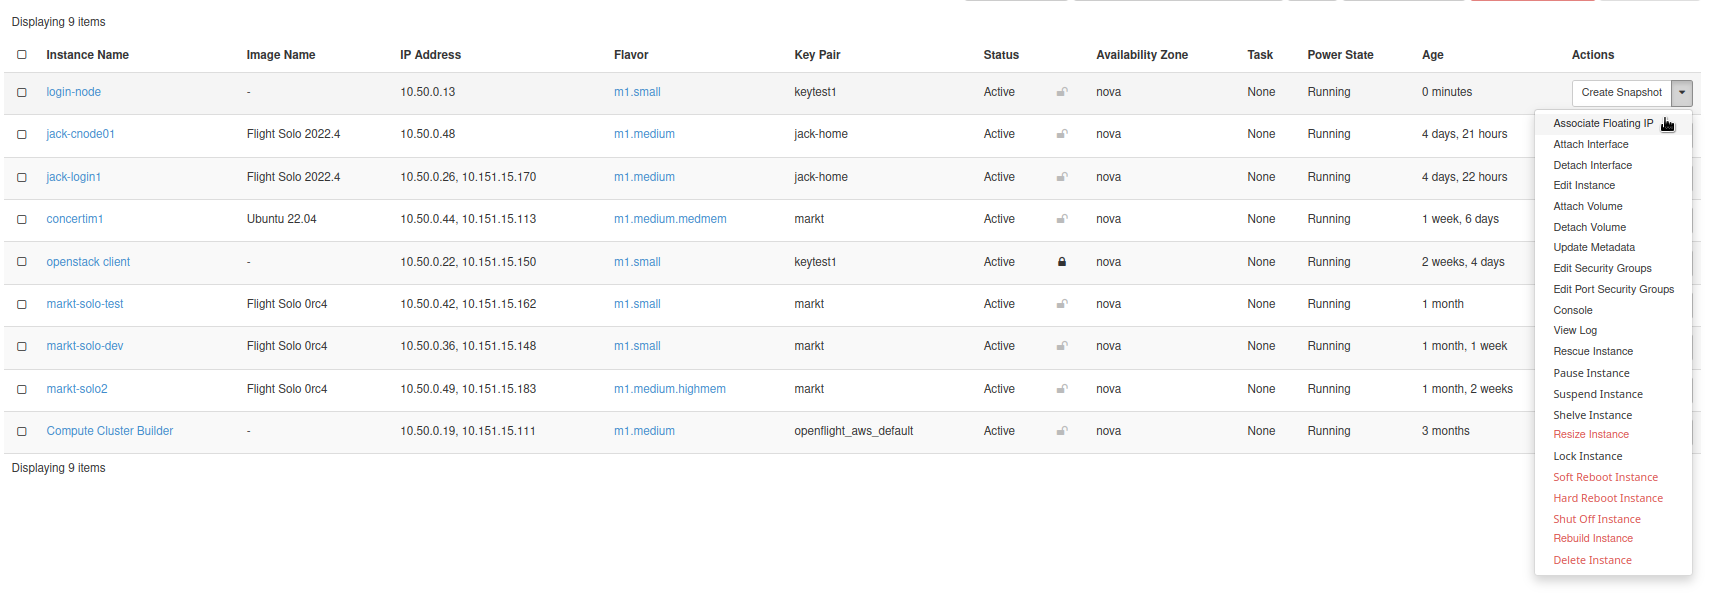This screenshot has height=604, width=1713.
Task: Click the unlocked padlock icon for jack-cnode01
Action: [x=1062, y=134]
